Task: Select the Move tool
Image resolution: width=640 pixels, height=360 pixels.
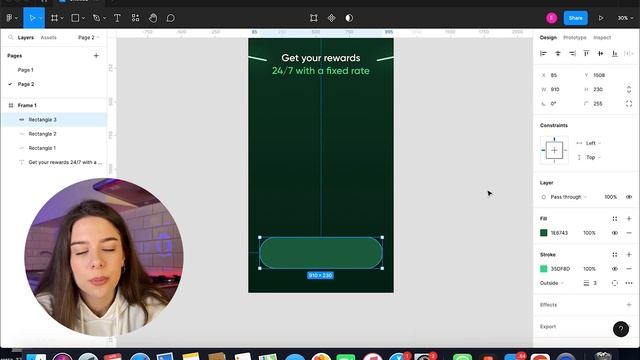Action: [32, 18]
